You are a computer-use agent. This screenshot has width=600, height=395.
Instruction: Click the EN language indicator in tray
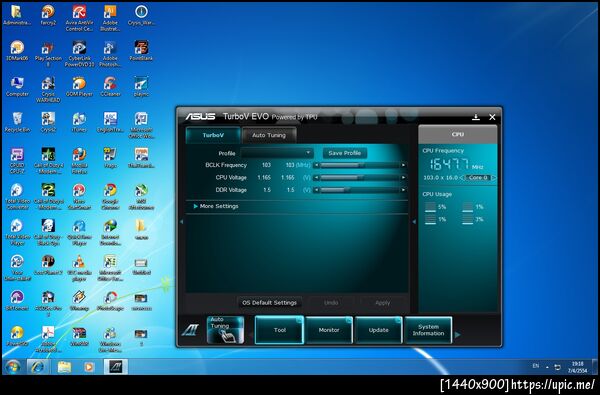tap(536, 366)
